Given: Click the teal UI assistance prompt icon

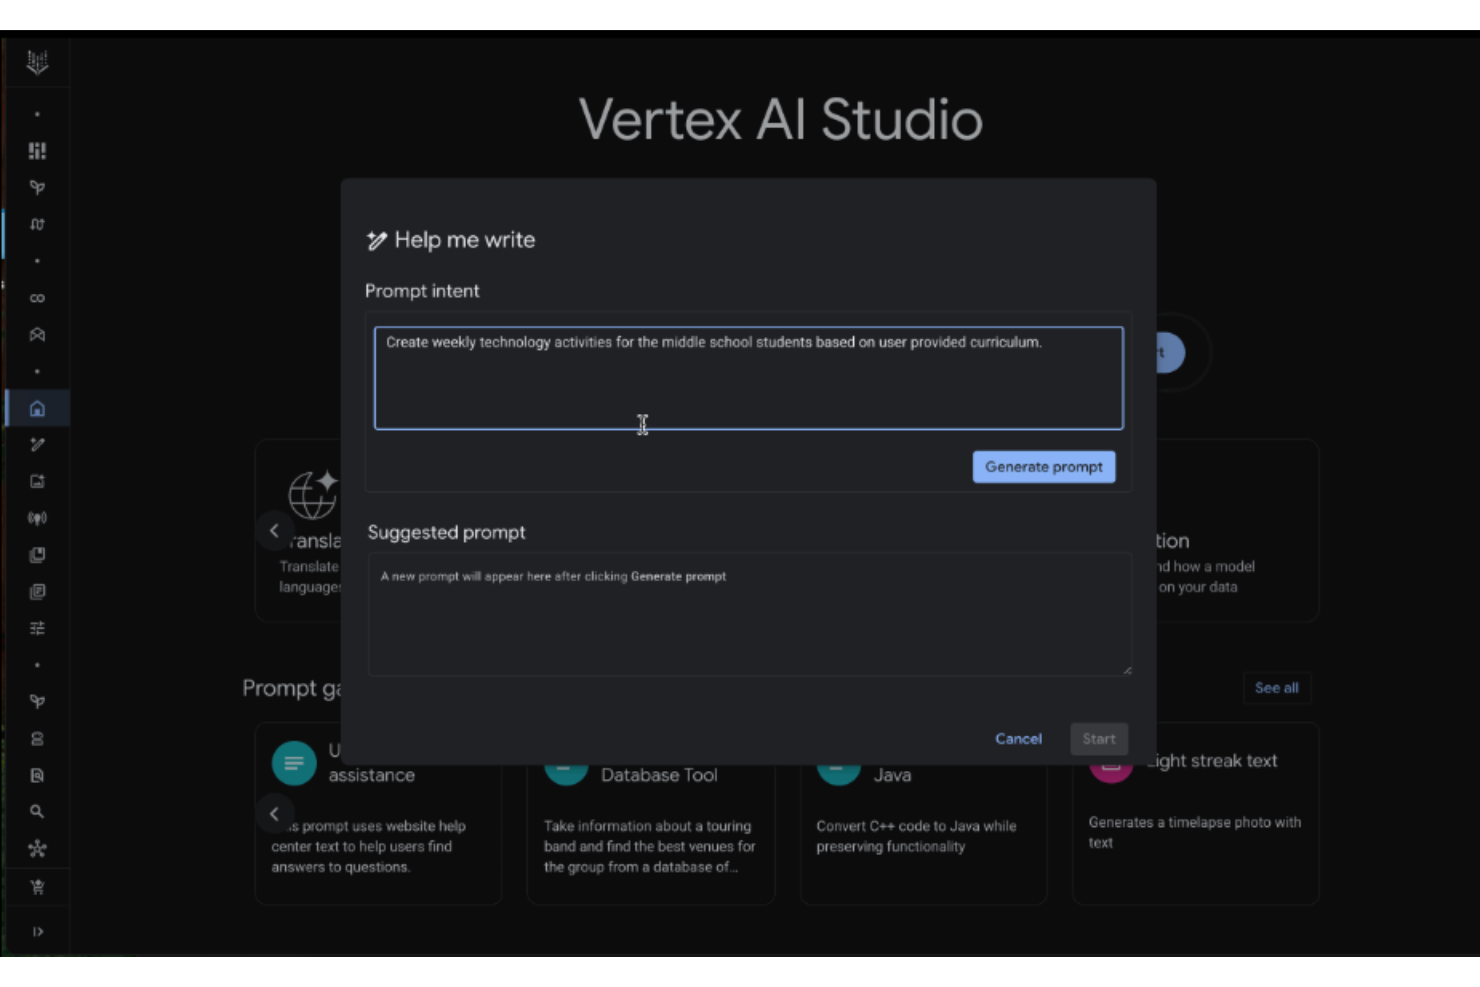Looking at the screenshot, I should (x=294, y=763).
